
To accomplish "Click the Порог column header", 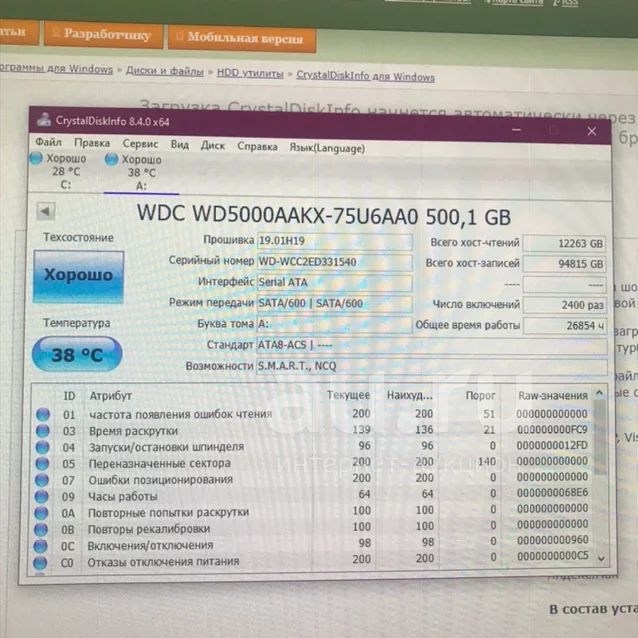I will (x=480, y=395).
